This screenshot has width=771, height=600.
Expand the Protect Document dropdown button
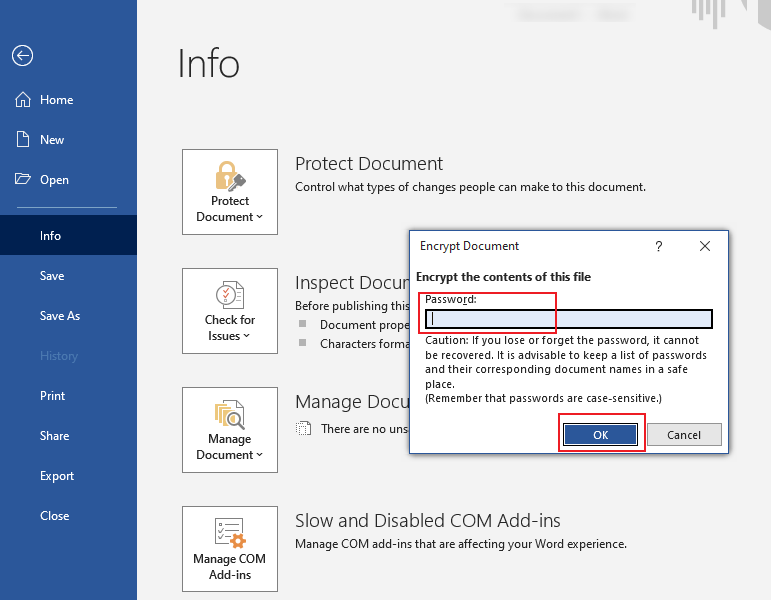tap(230, 192)
